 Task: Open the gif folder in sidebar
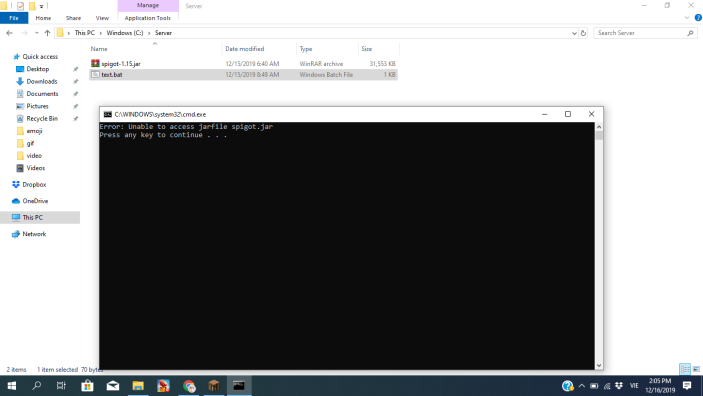pos(30,144)
